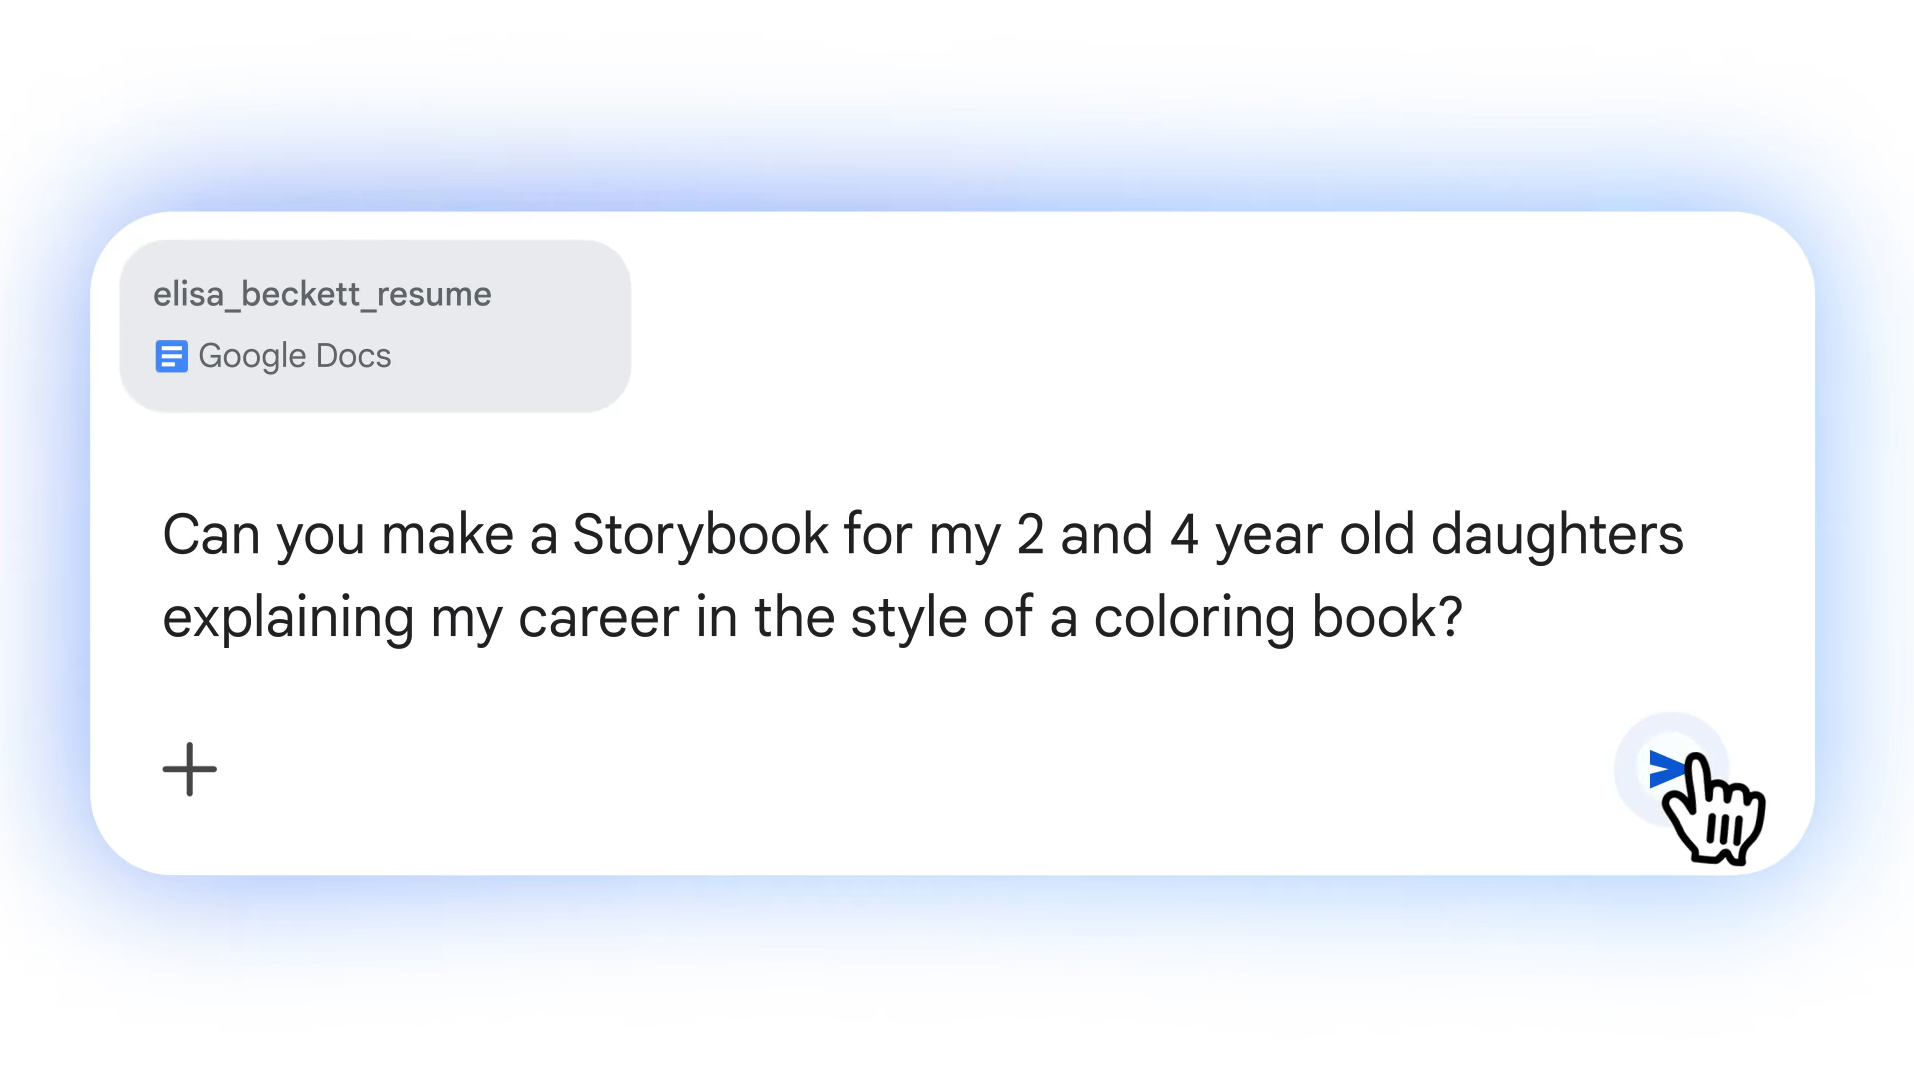Click the "Google Docs" label text

coord(294,356)
